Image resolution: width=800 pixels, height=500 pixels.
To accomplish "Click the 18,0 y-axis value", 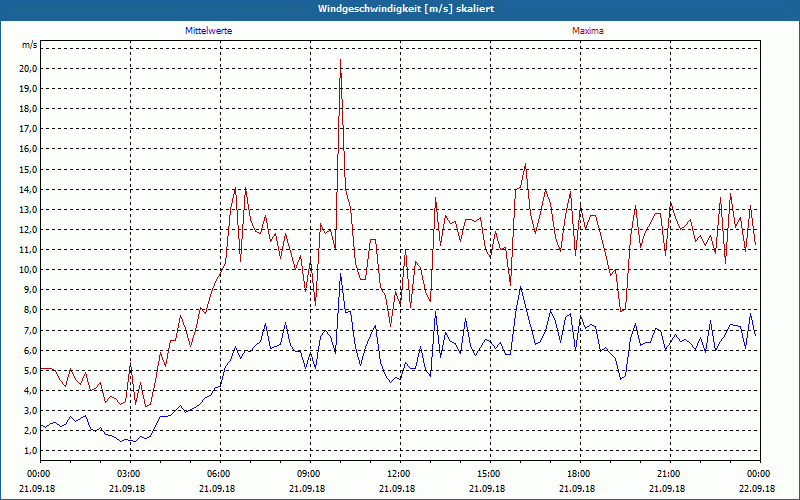I will pos(29,109).
